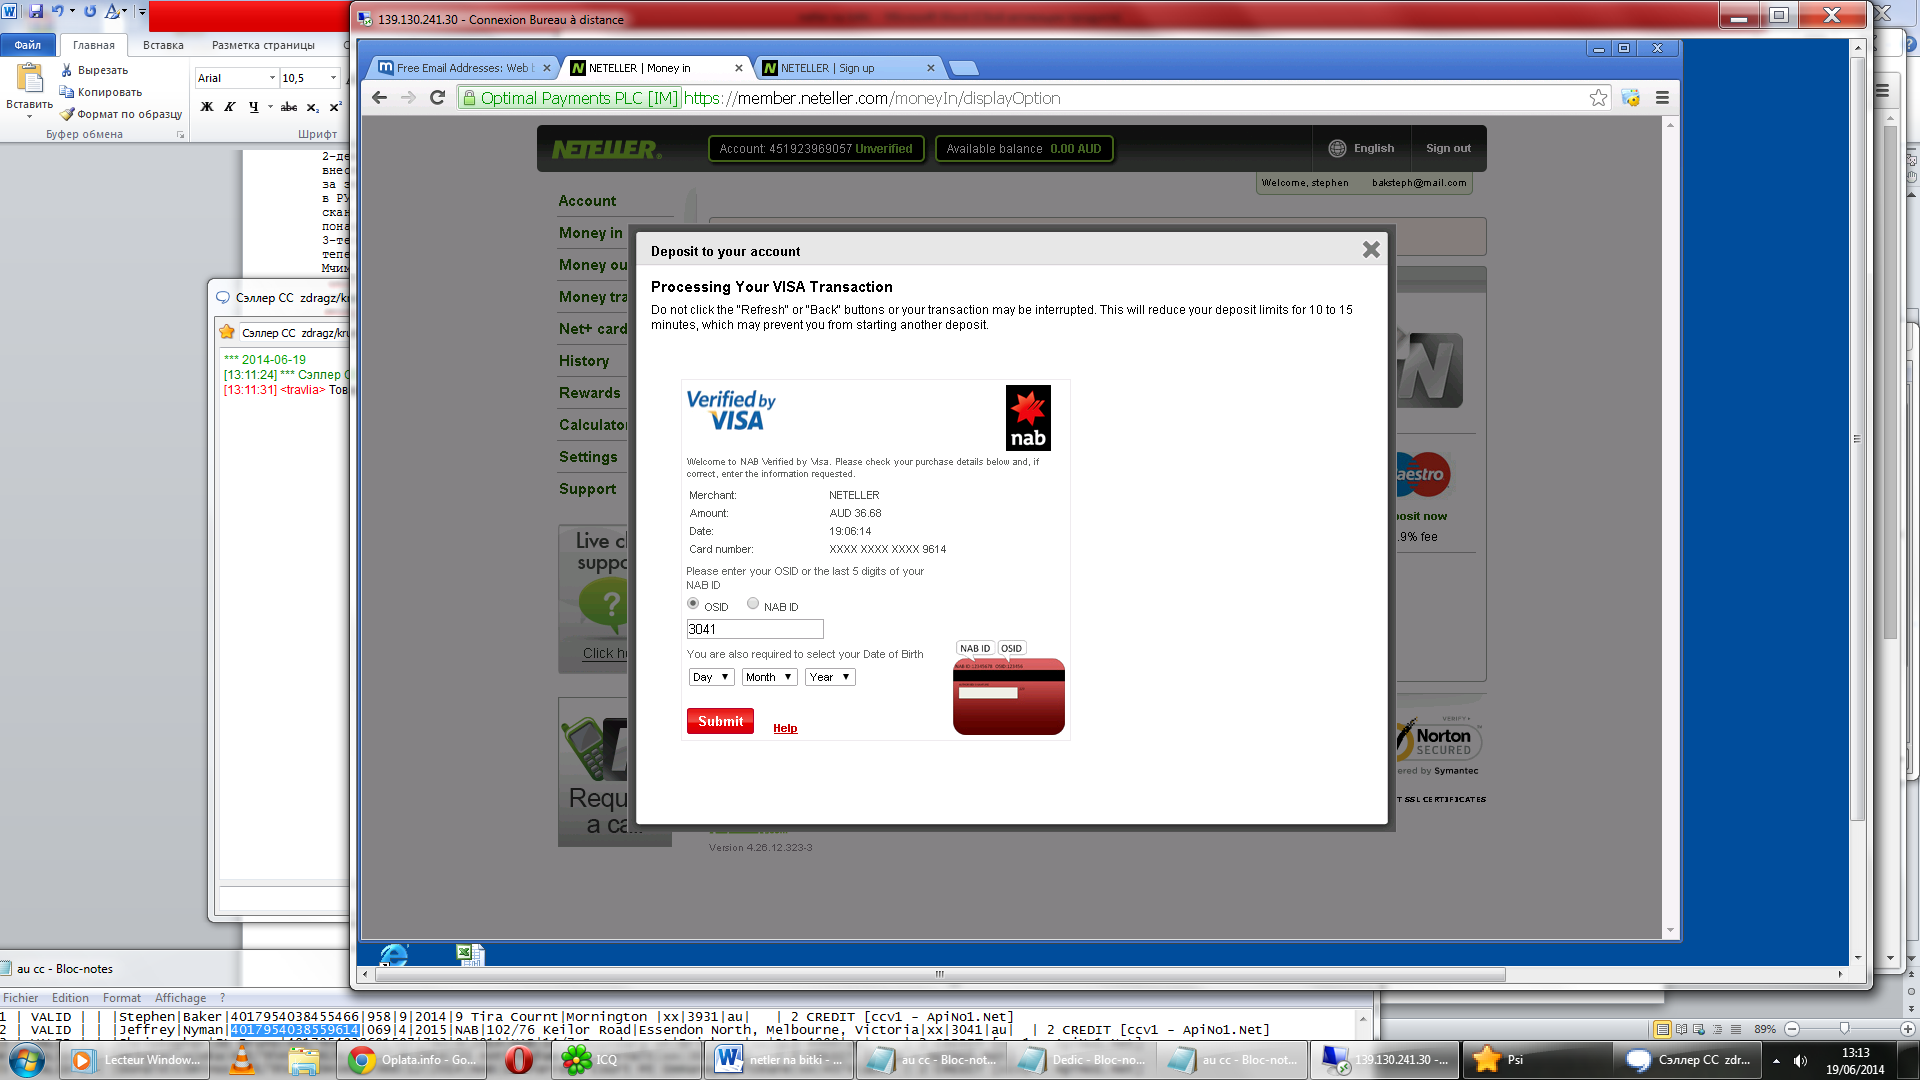The image size is (1920, 1080).
Task: Open Customize Quick Access Toolbar dropdown
Action: [x=142, y=11]
